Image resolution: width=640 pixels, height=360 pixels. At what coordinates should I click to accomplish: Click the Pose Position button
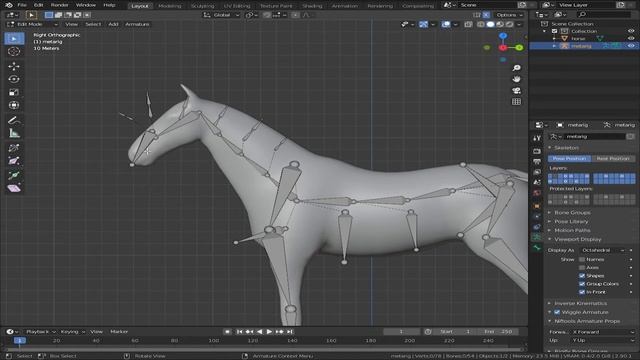(x=569, y=158)
